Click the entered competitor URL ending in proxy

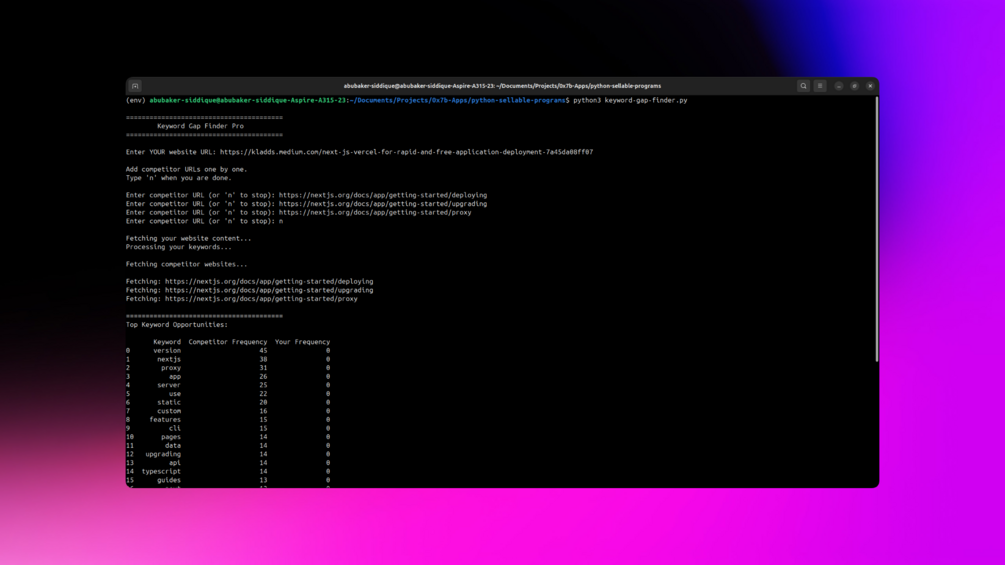[x=375, y=212]
